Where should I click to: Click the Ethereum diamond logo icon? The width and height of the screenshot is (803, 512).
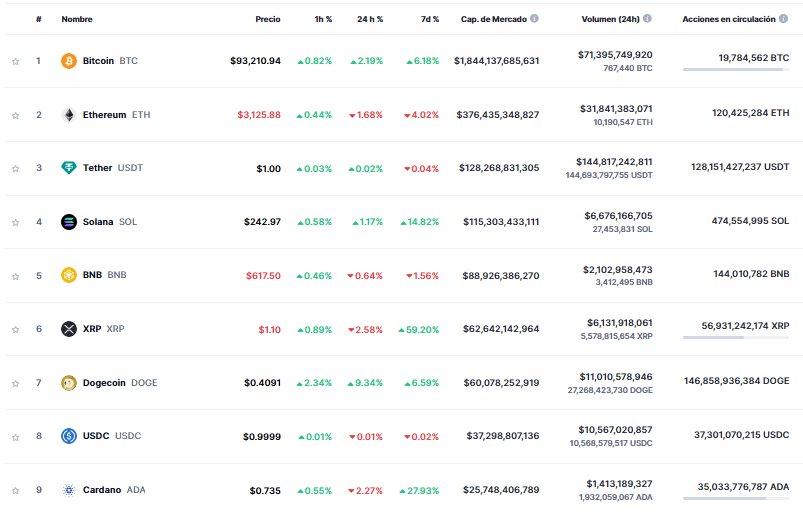point(69,115)
